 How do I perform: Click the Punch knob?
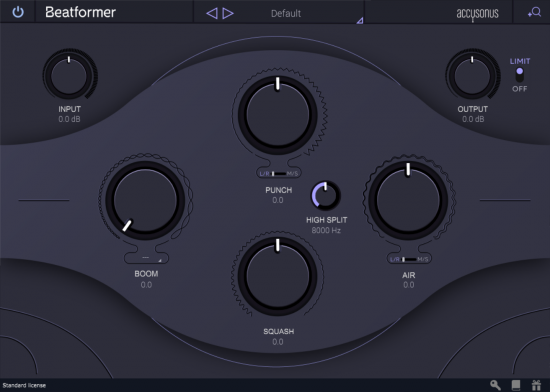[x=278, y=115]
